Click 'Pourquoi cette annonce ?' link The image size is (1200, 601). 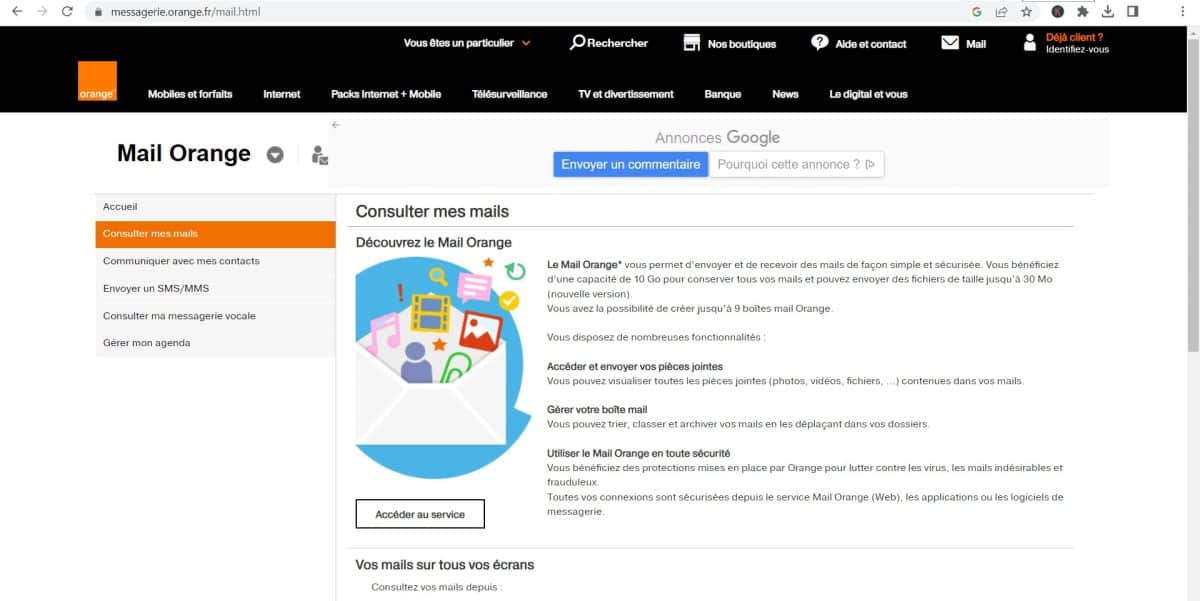point(796,164)
